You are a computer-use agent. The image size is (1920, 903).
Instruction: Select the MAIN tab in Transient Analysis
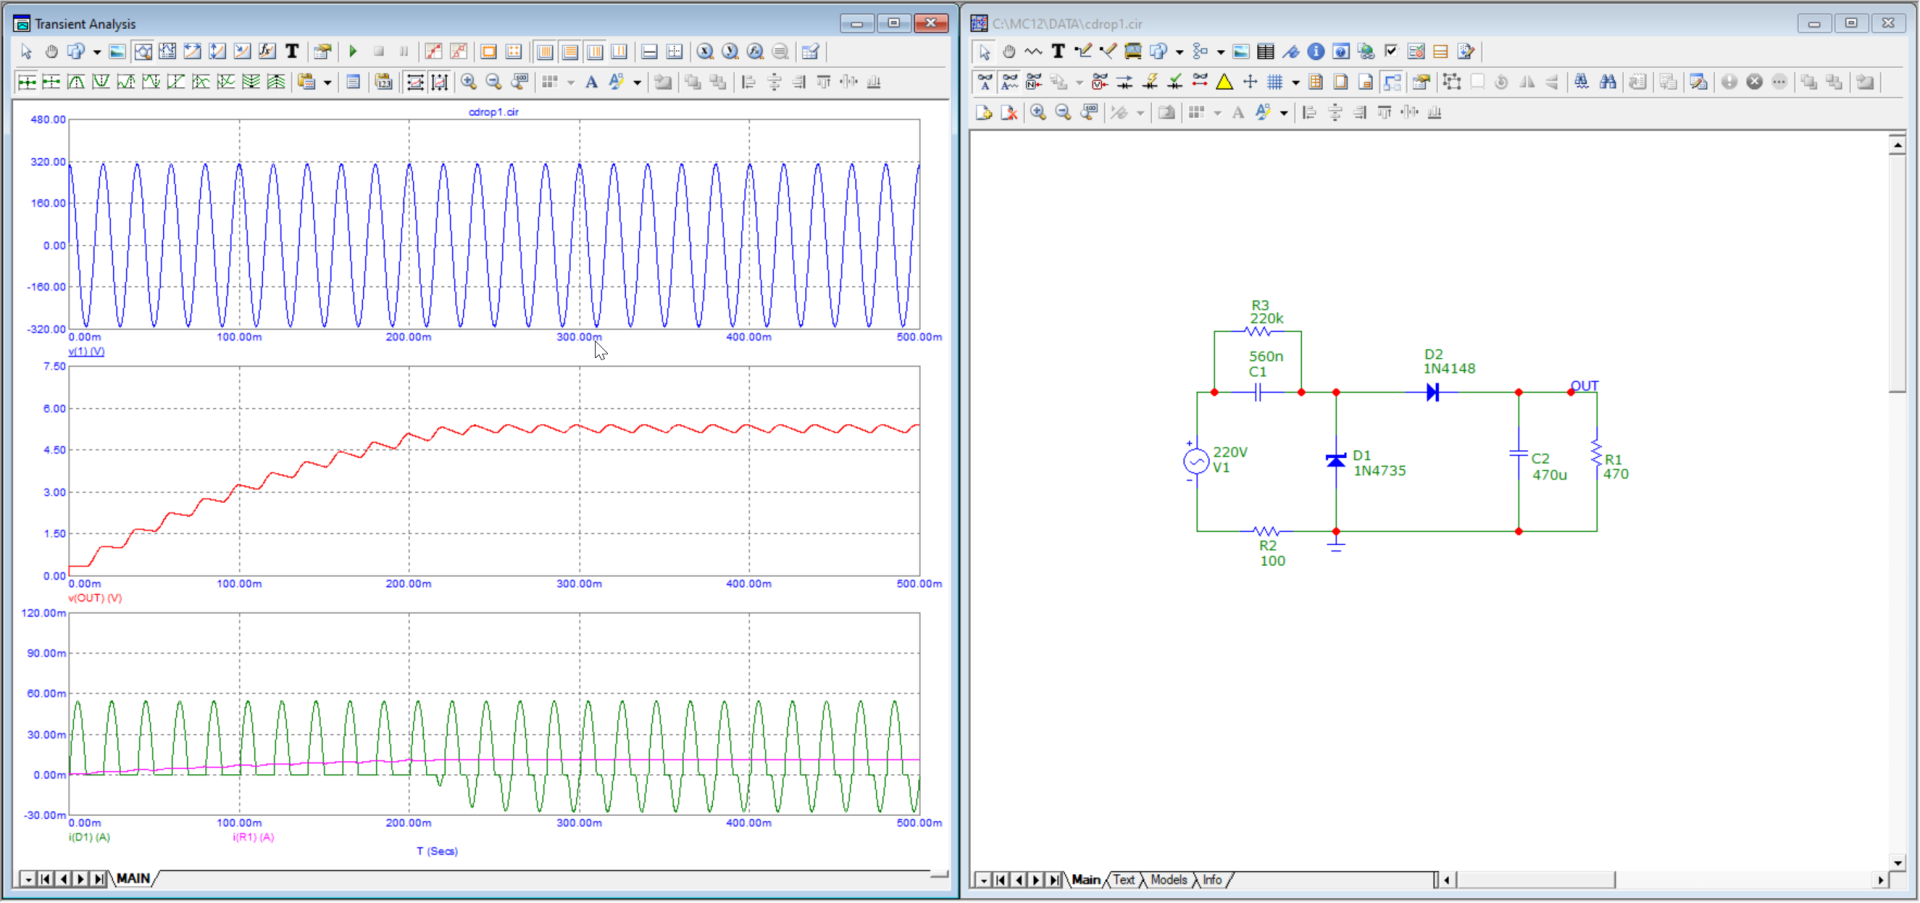point(133,879)
